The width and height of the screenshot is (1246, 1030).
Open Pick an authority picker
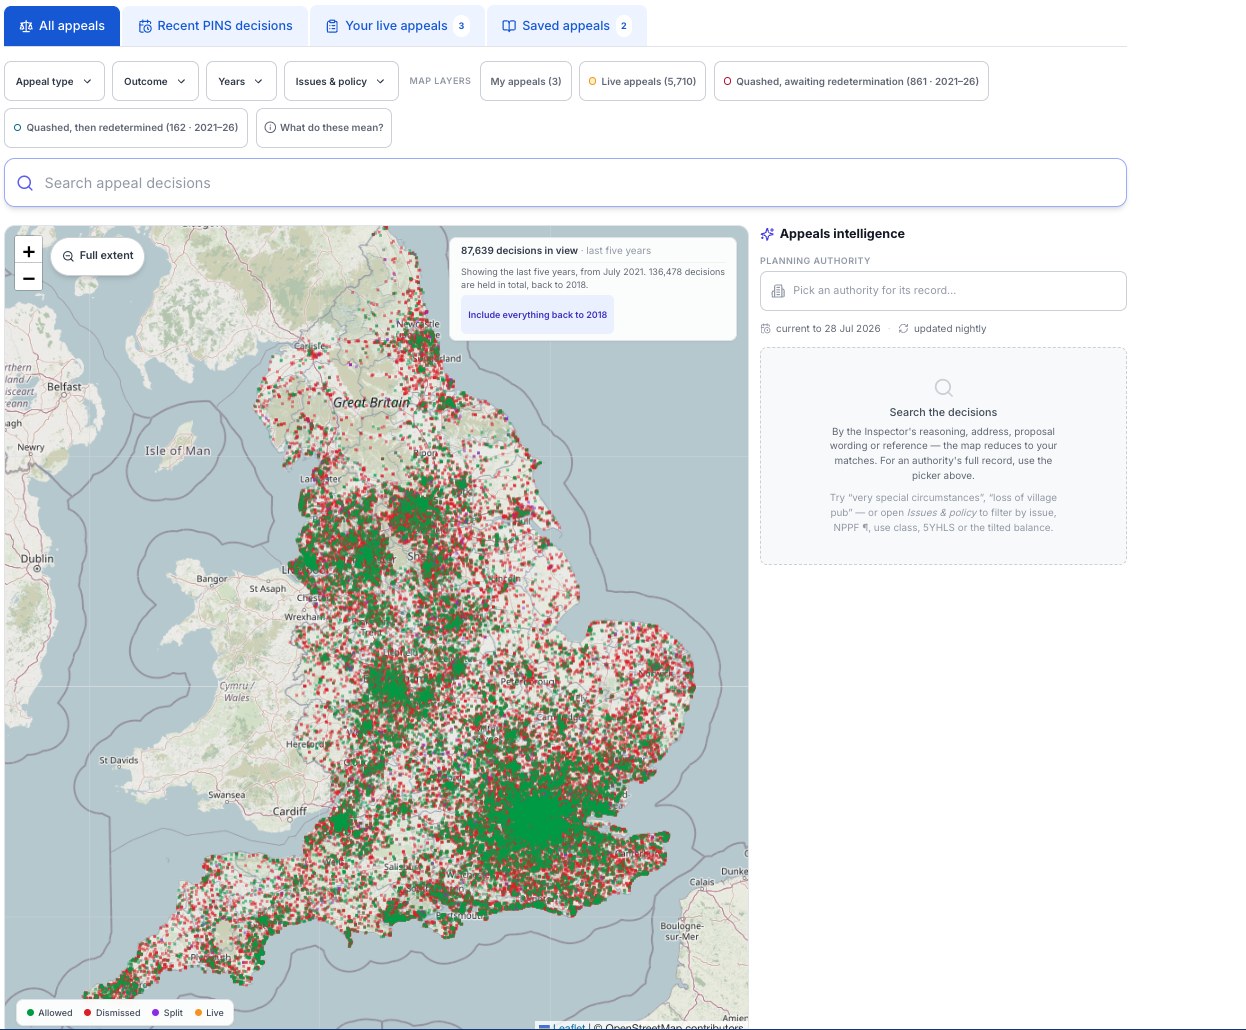tap(943, 291)
